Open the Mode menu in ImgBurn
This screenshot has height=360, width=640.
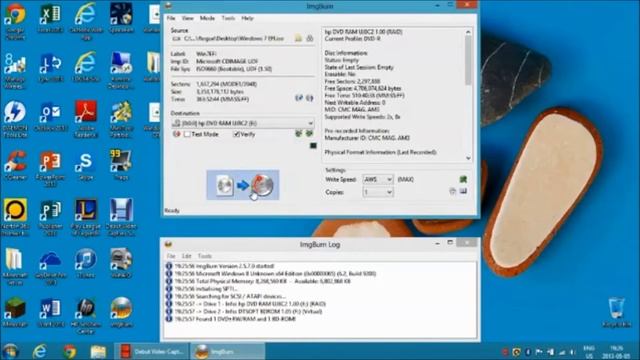[207, 18]
